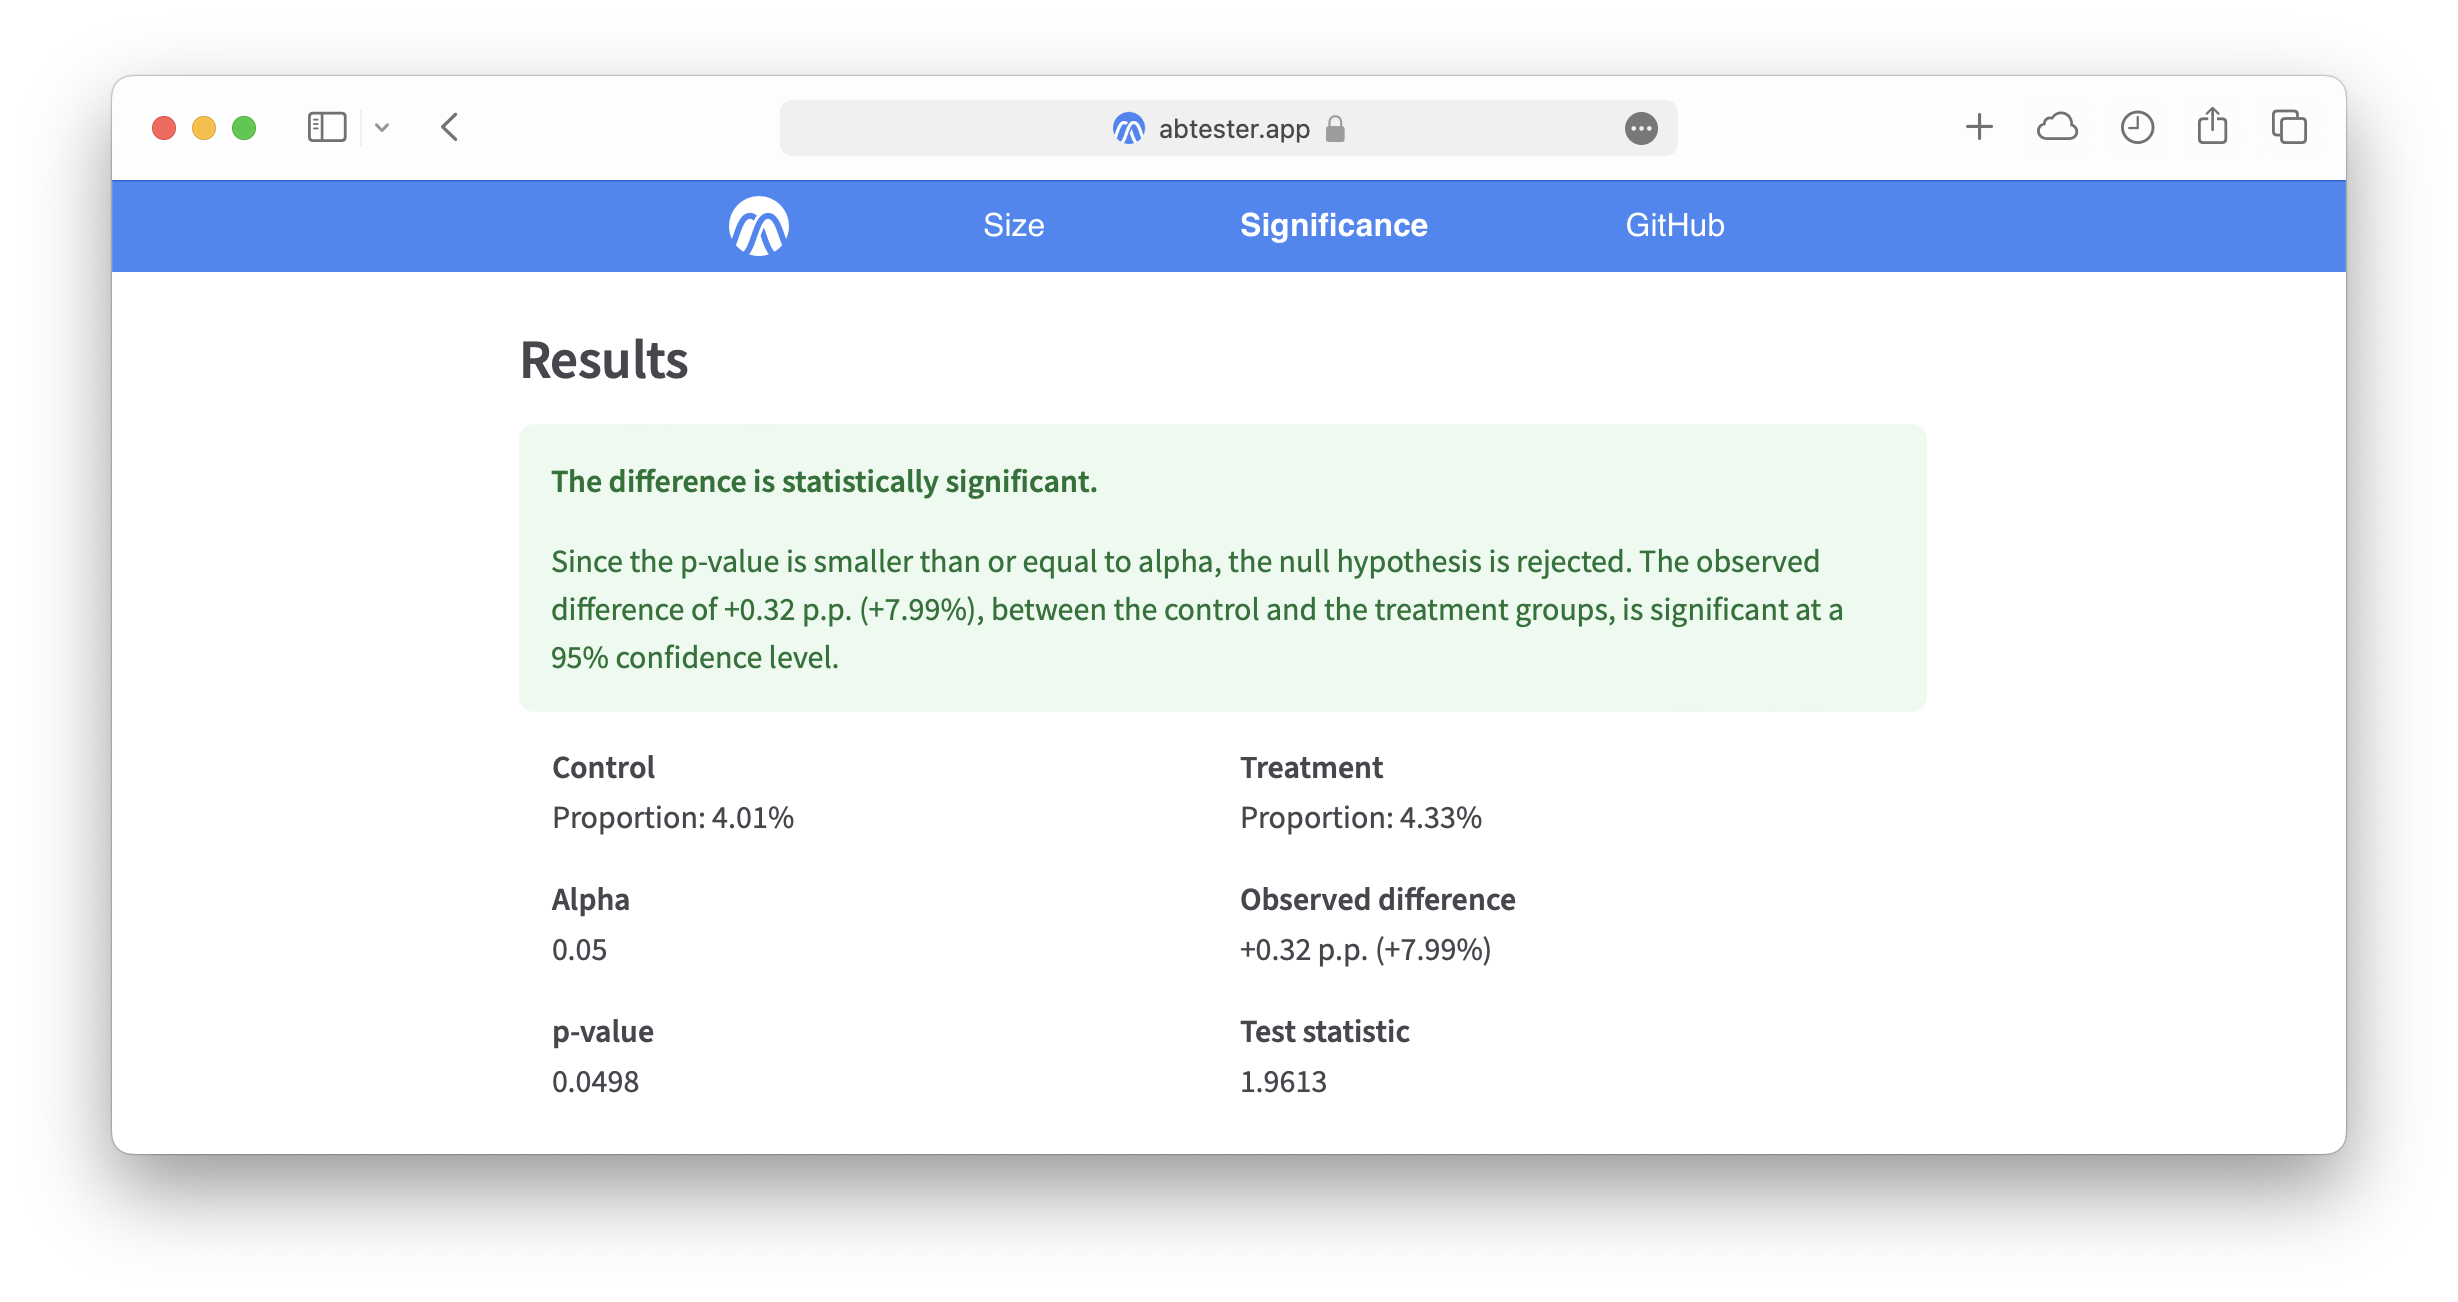
Task: Go back with the back arrow
Action: pyautogui.click(x=450, y=128)
